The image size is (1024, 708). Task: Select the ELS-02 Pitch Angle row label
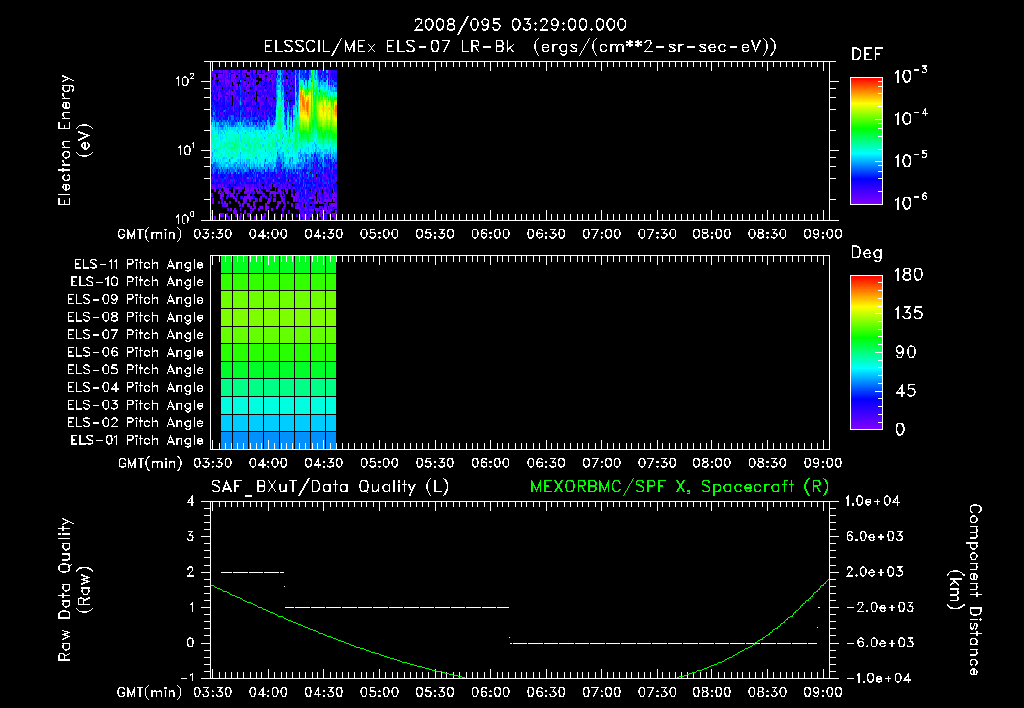point(135,423)
